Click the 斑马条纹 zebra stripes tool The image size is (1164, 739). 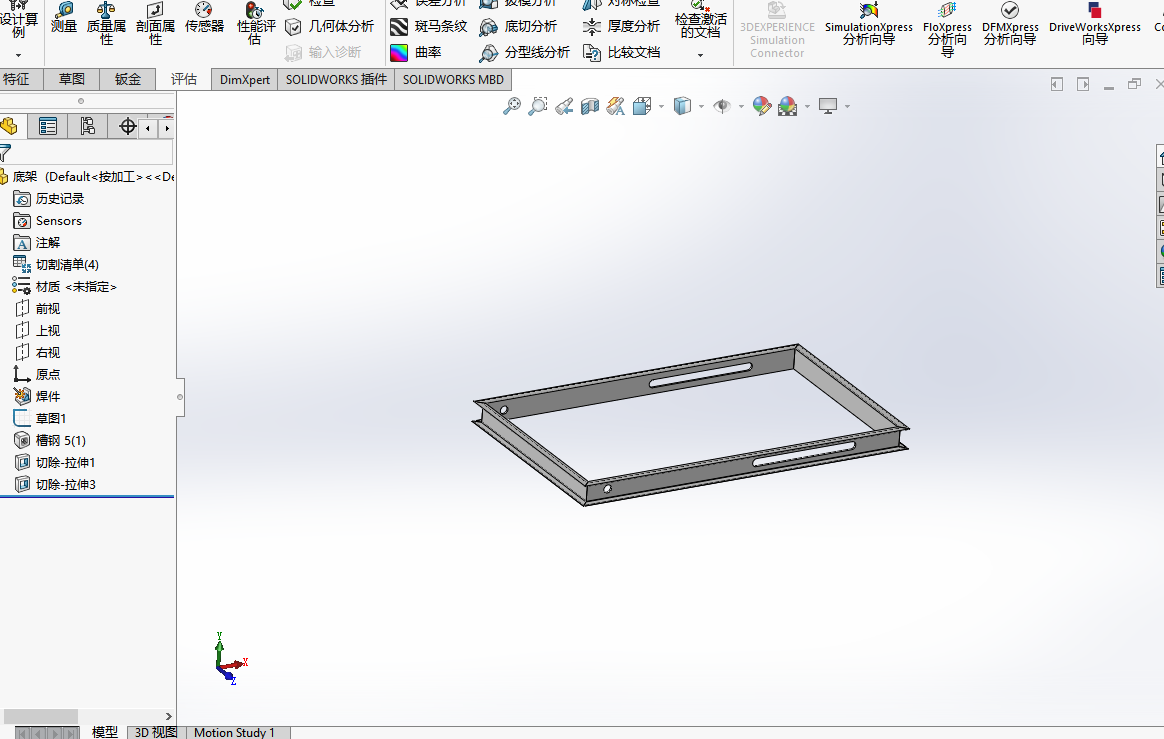coord(428,27)
